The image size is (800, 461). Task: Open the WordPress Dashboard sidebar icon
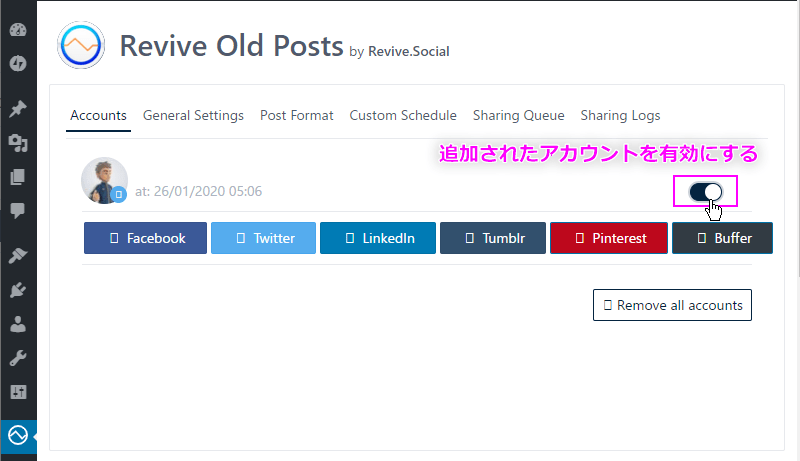tap(18, 30)
